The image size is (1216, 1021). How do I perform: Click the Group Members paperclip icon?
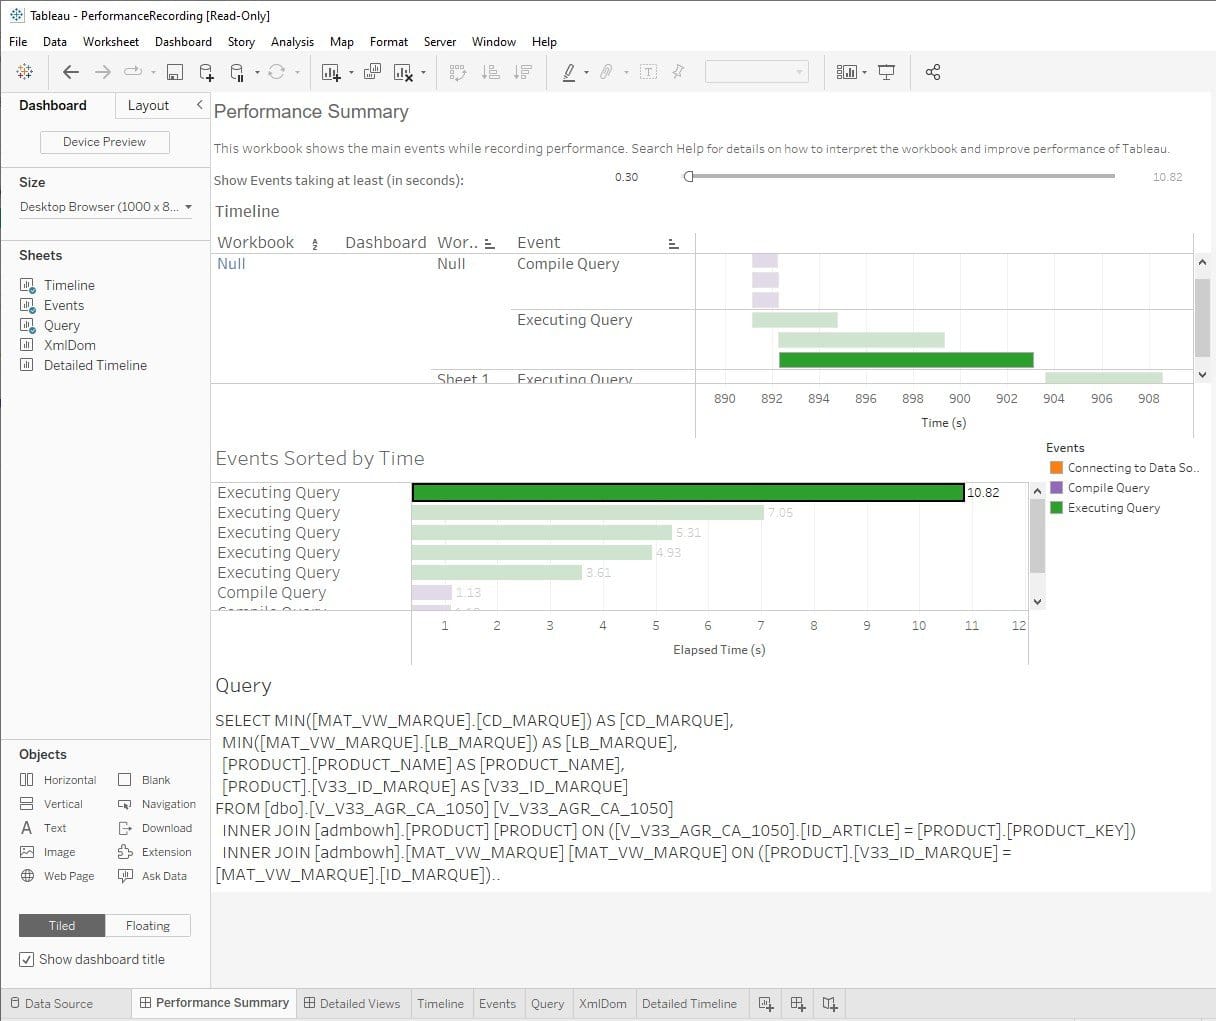(606, 72)
